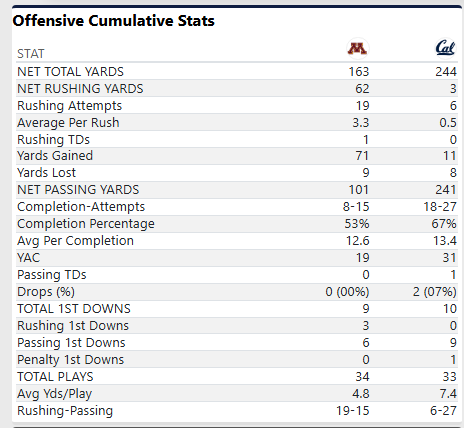The height and width of the screenshot is (428, 464).
Task: Click Cal's 18-27 Completion-Attempts value
Action: (x=440, y=207)
